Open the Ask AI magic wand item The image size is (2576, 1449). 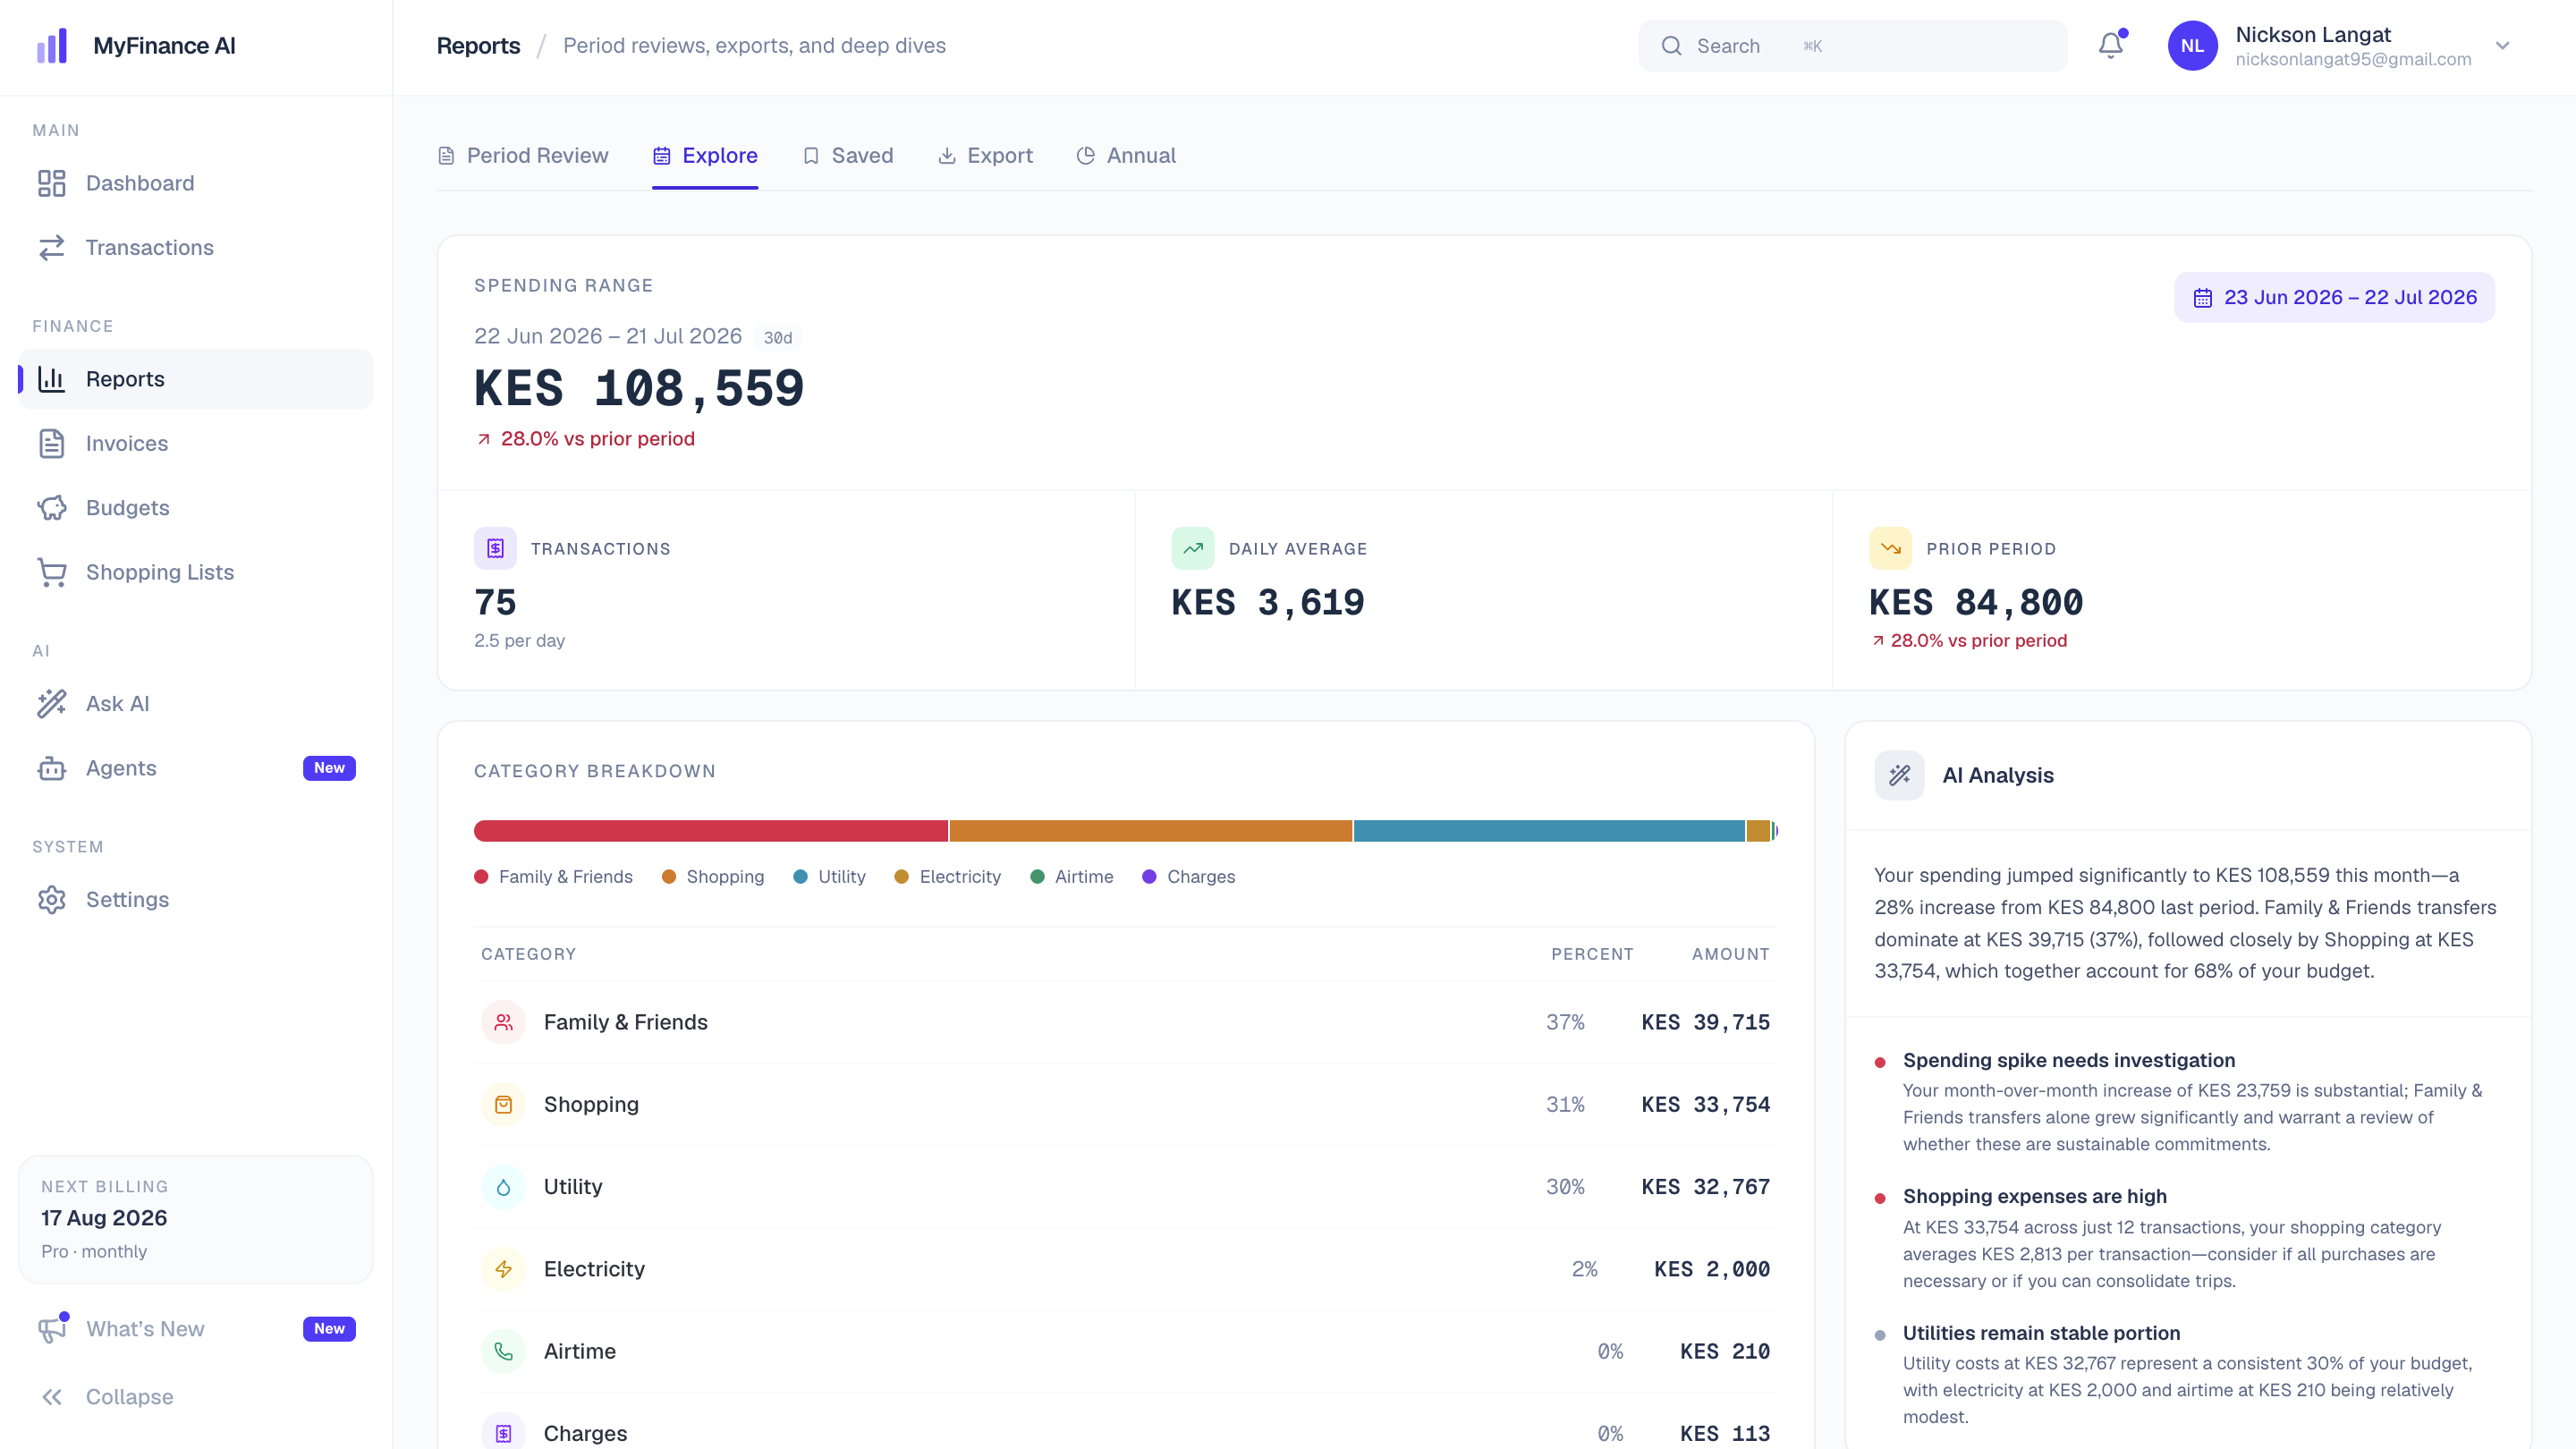pos(195,704)
